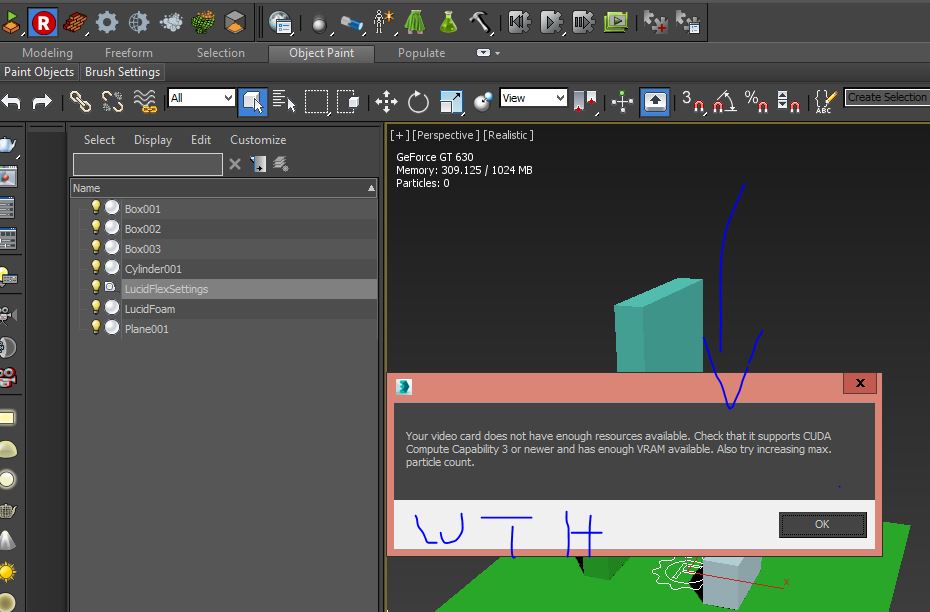Activate the Select and Rotate tool
Image resolution: width=930 pixels, height=612 pixels.
[x=418, y=101]
